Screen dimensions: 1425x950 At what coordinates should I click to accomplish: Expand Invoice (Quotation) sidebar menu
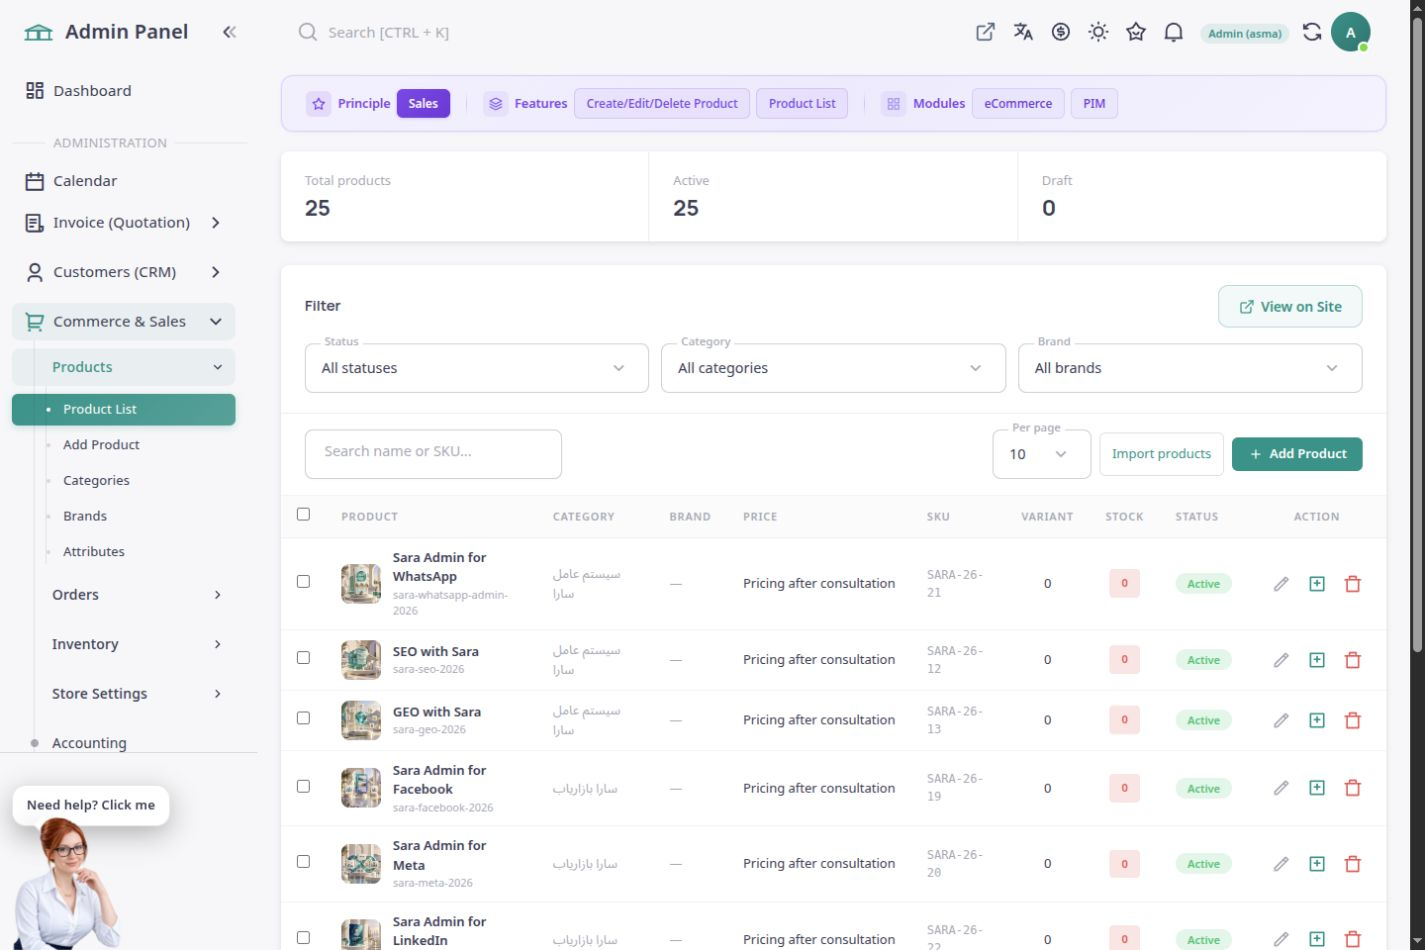[x=123, y=223]
